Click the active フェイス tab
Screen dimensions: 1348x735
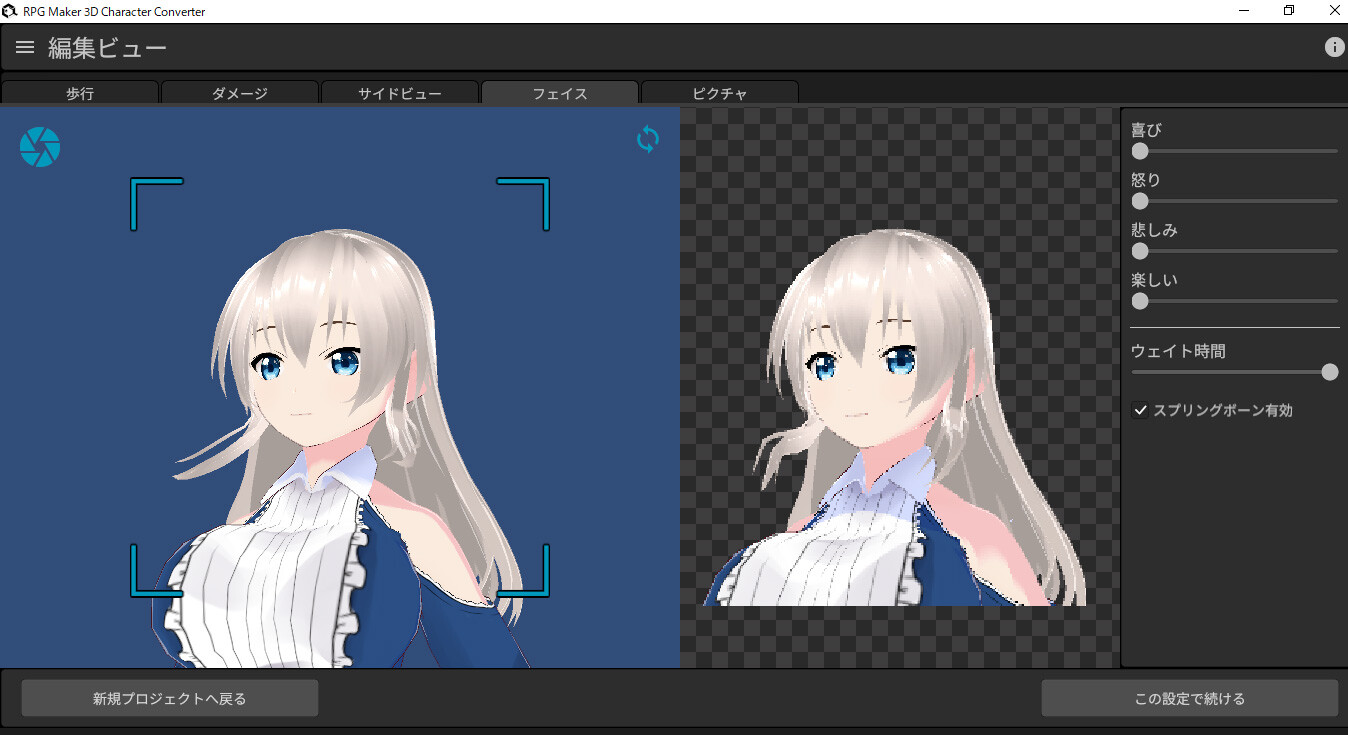pos(559,93)
